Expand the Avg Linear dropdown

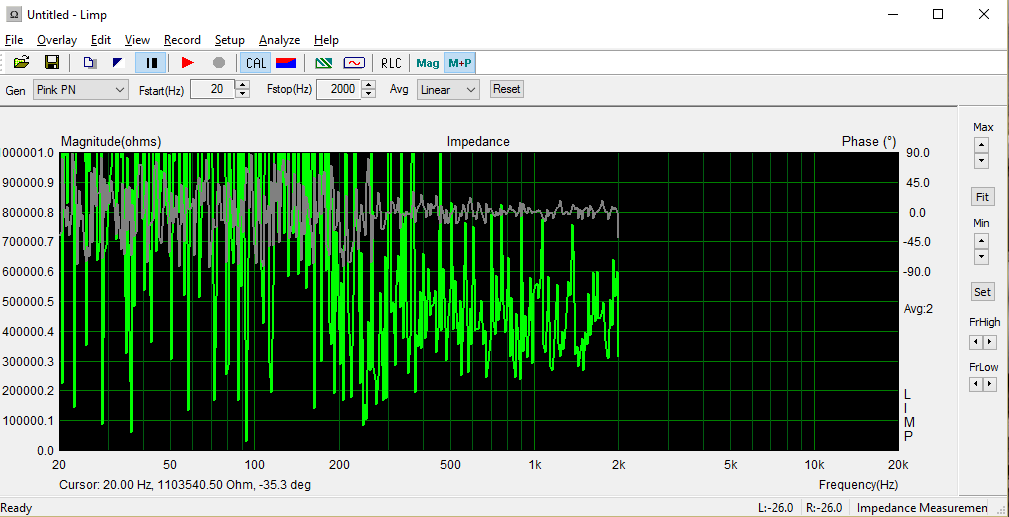[448, 89]
